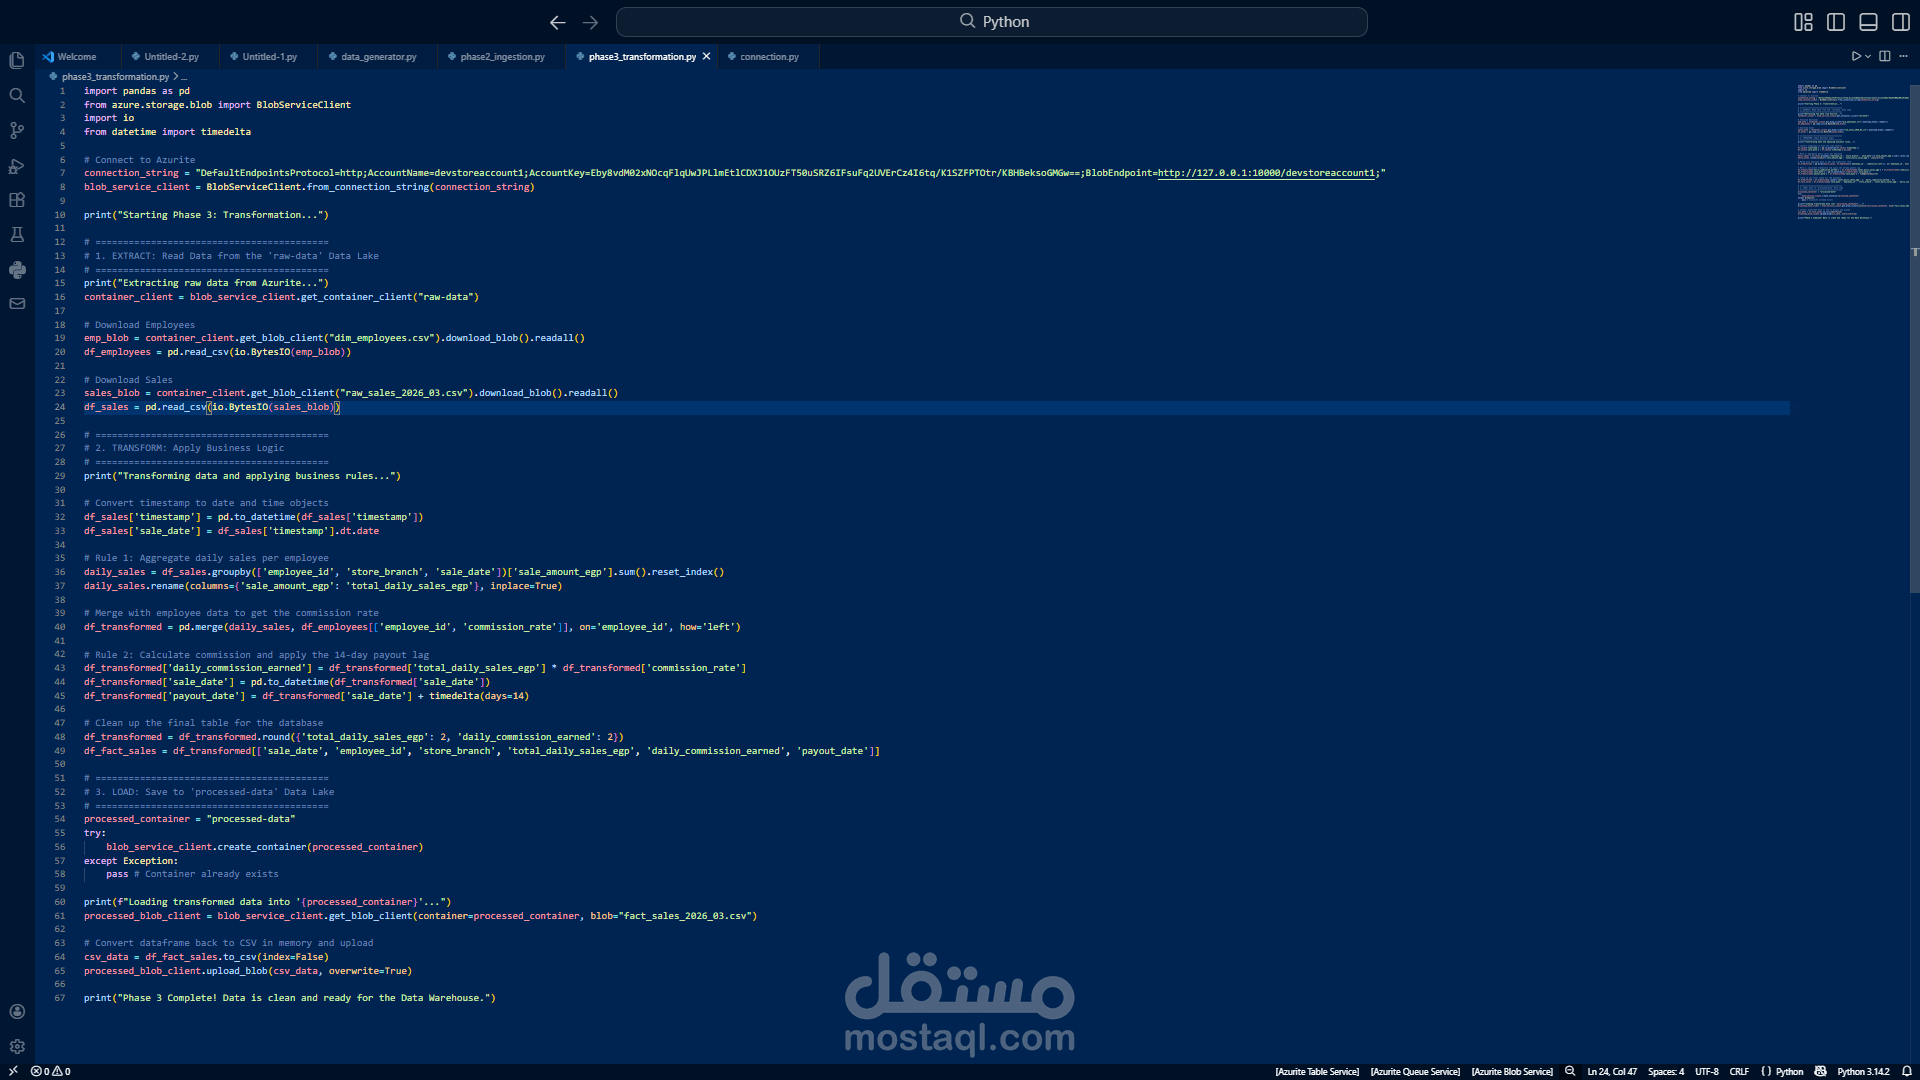Open the CRLF end-of-line selector
Screen dimensions: 1920x1080
[1739, 1071]
